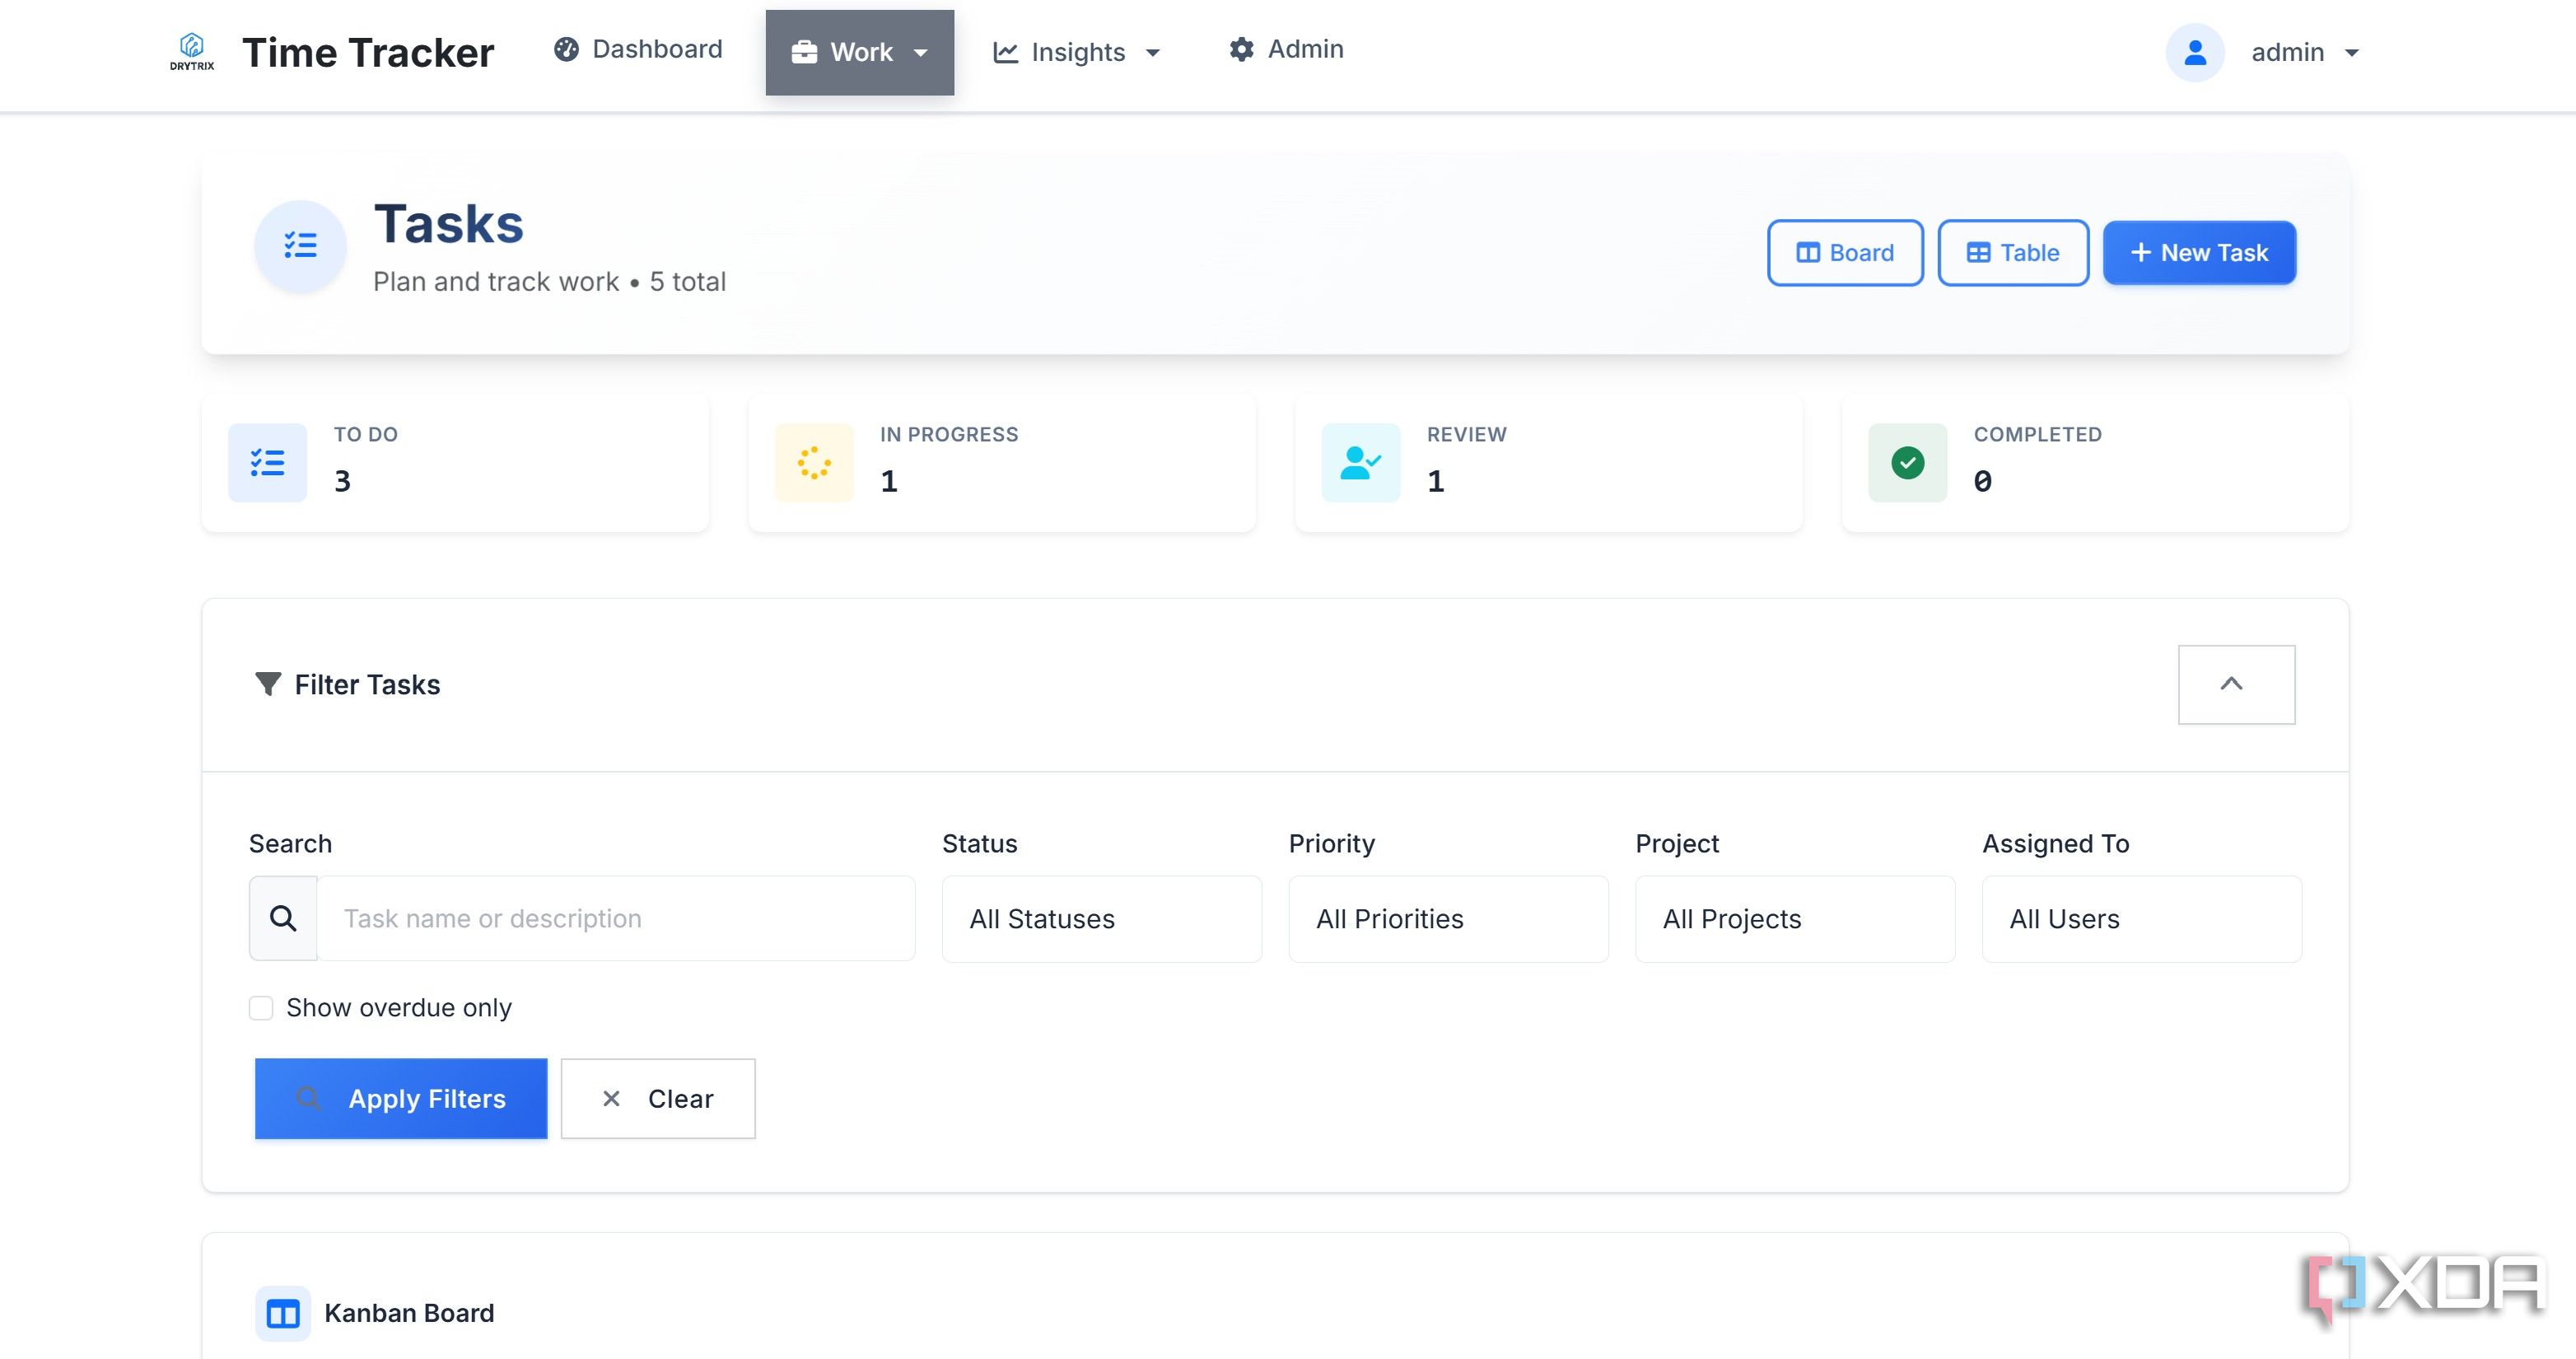The height and width of the screenshot is (1359, 2576).
Task: Click the Clear filters button
Action: tap(658, 1098)
